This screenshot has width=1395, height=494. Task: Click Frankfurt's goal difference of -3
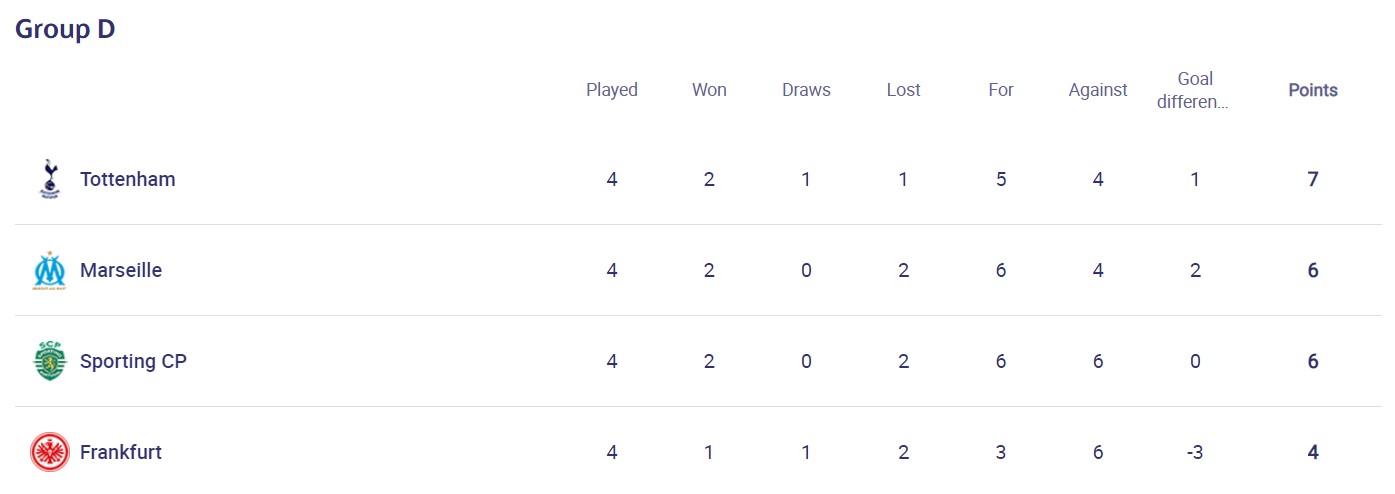[x=1194, y=452]
